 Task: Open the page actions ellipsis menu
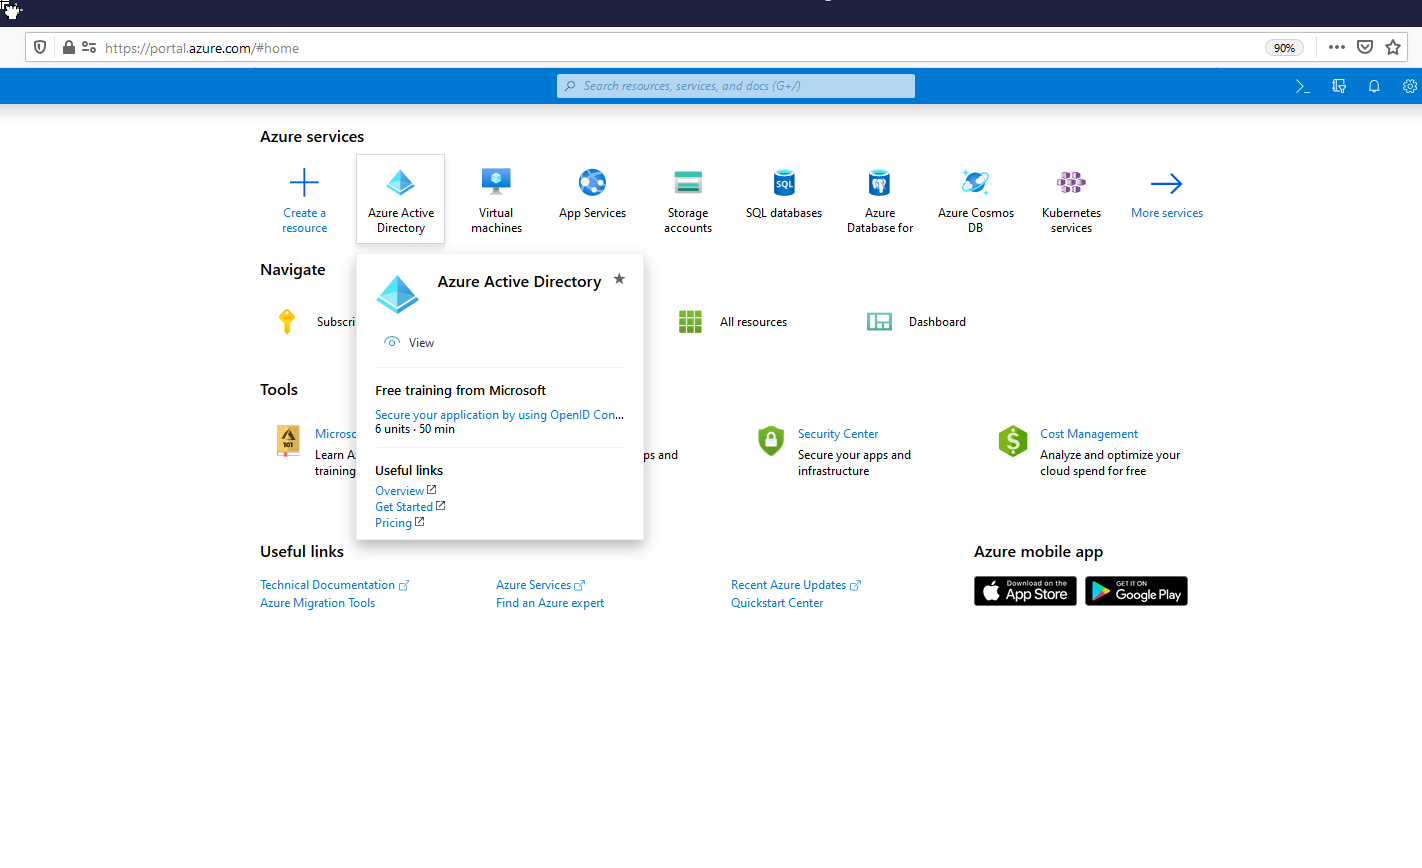point(1337,47)
